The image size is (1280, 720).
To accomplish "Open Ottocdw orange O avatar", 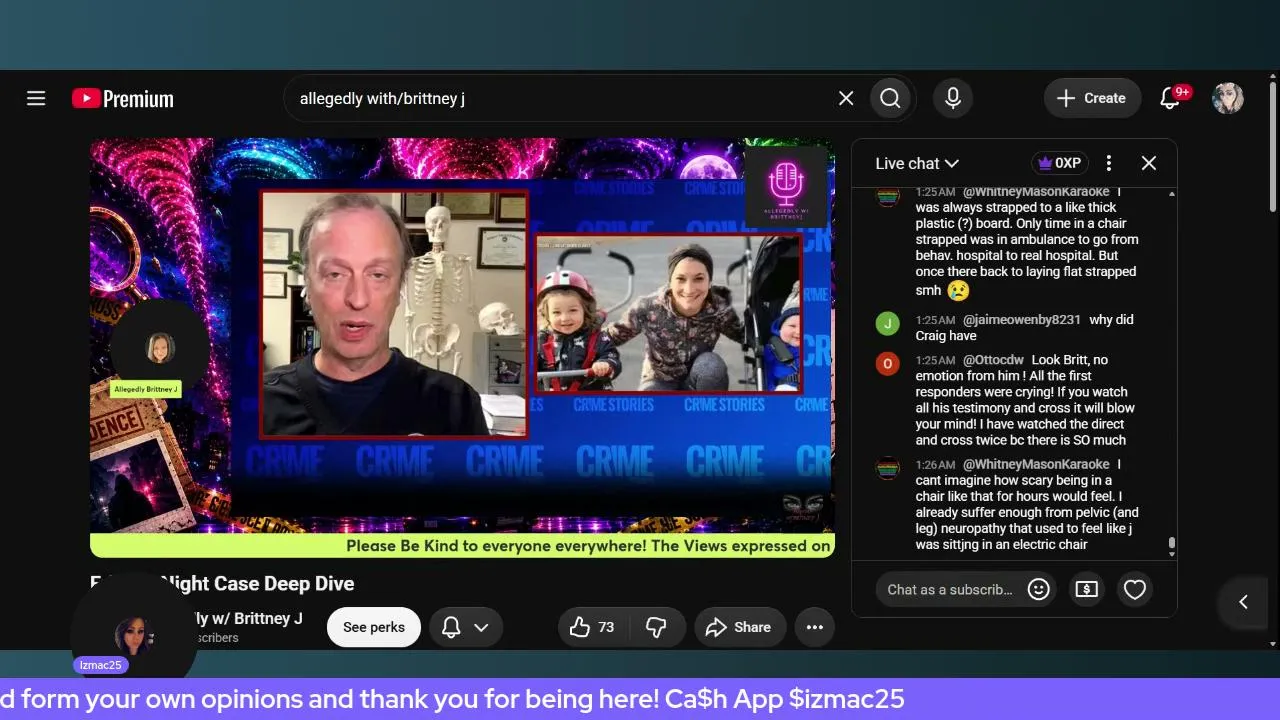I will pos(887,364).
